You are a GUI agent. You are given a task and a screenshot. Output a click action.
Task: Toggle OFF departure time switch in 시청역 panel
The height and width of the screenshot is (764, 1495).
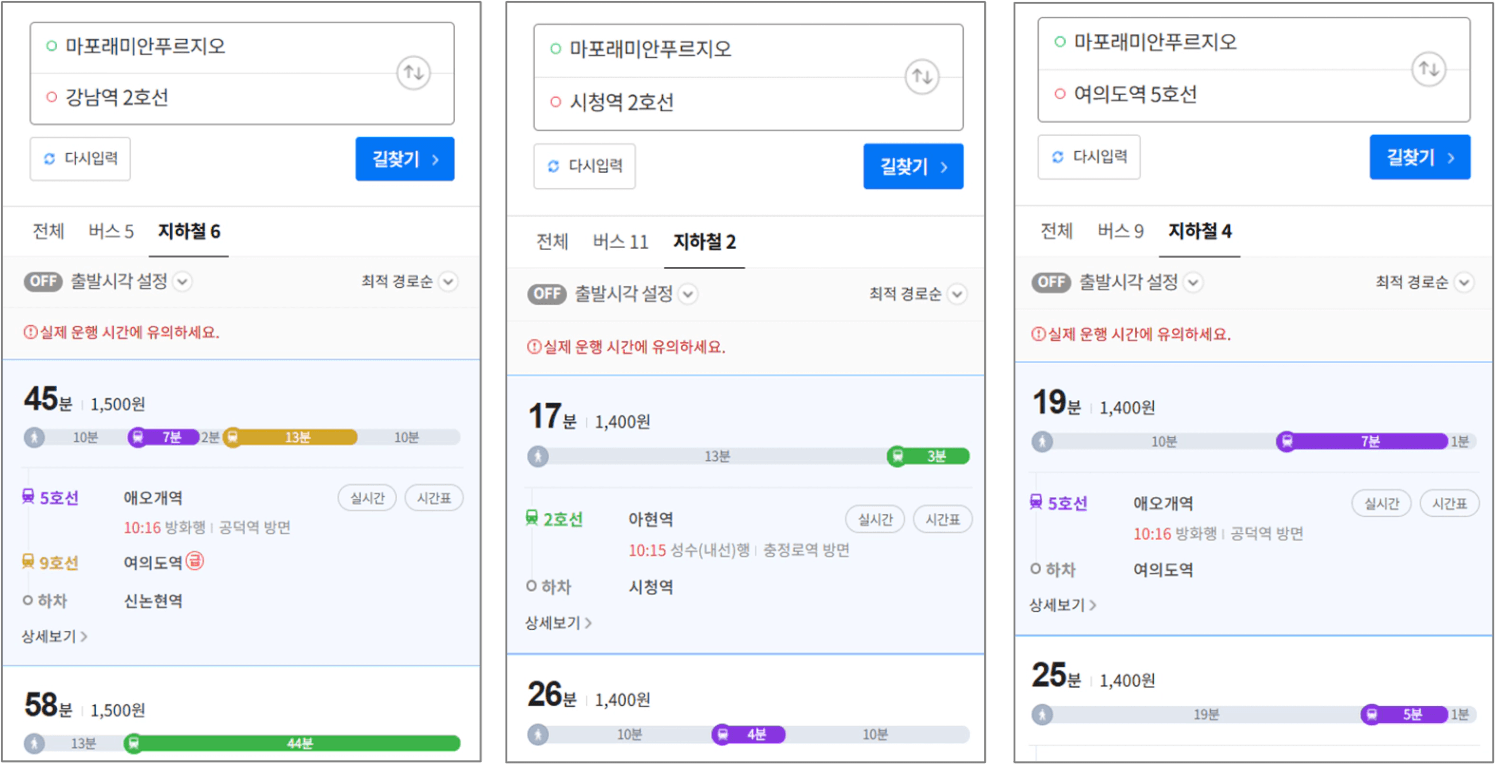pyautogui.click(x=548, y=294)
